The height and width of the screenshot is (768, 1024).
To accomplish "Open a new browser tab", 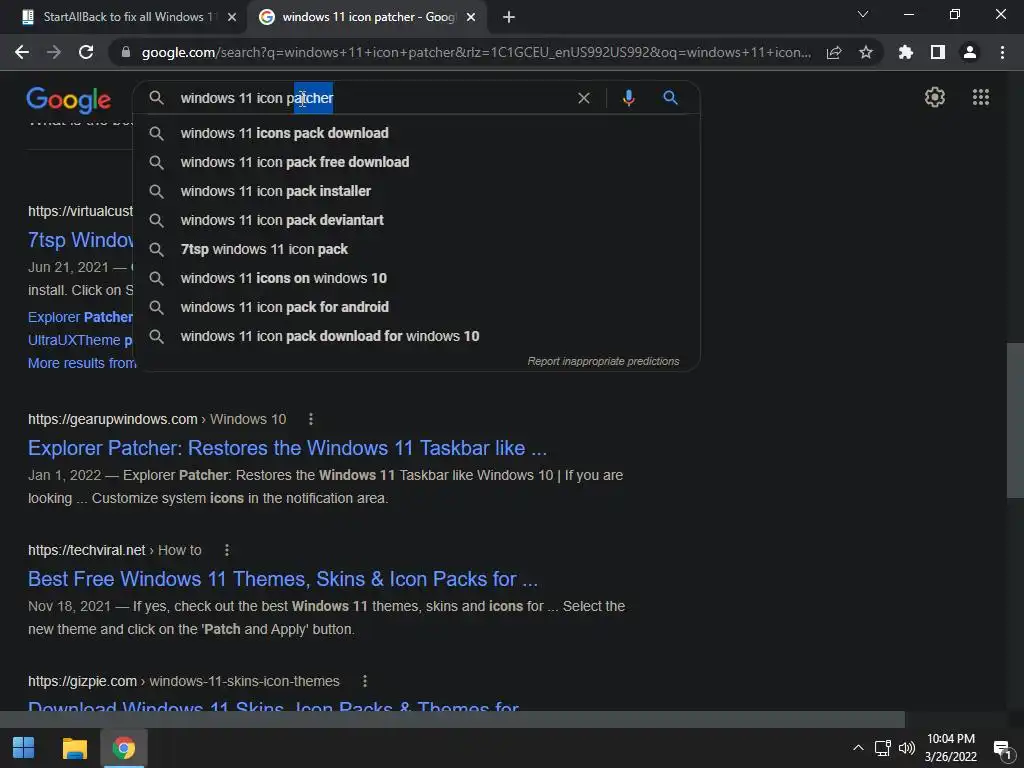I will [509, 17].
